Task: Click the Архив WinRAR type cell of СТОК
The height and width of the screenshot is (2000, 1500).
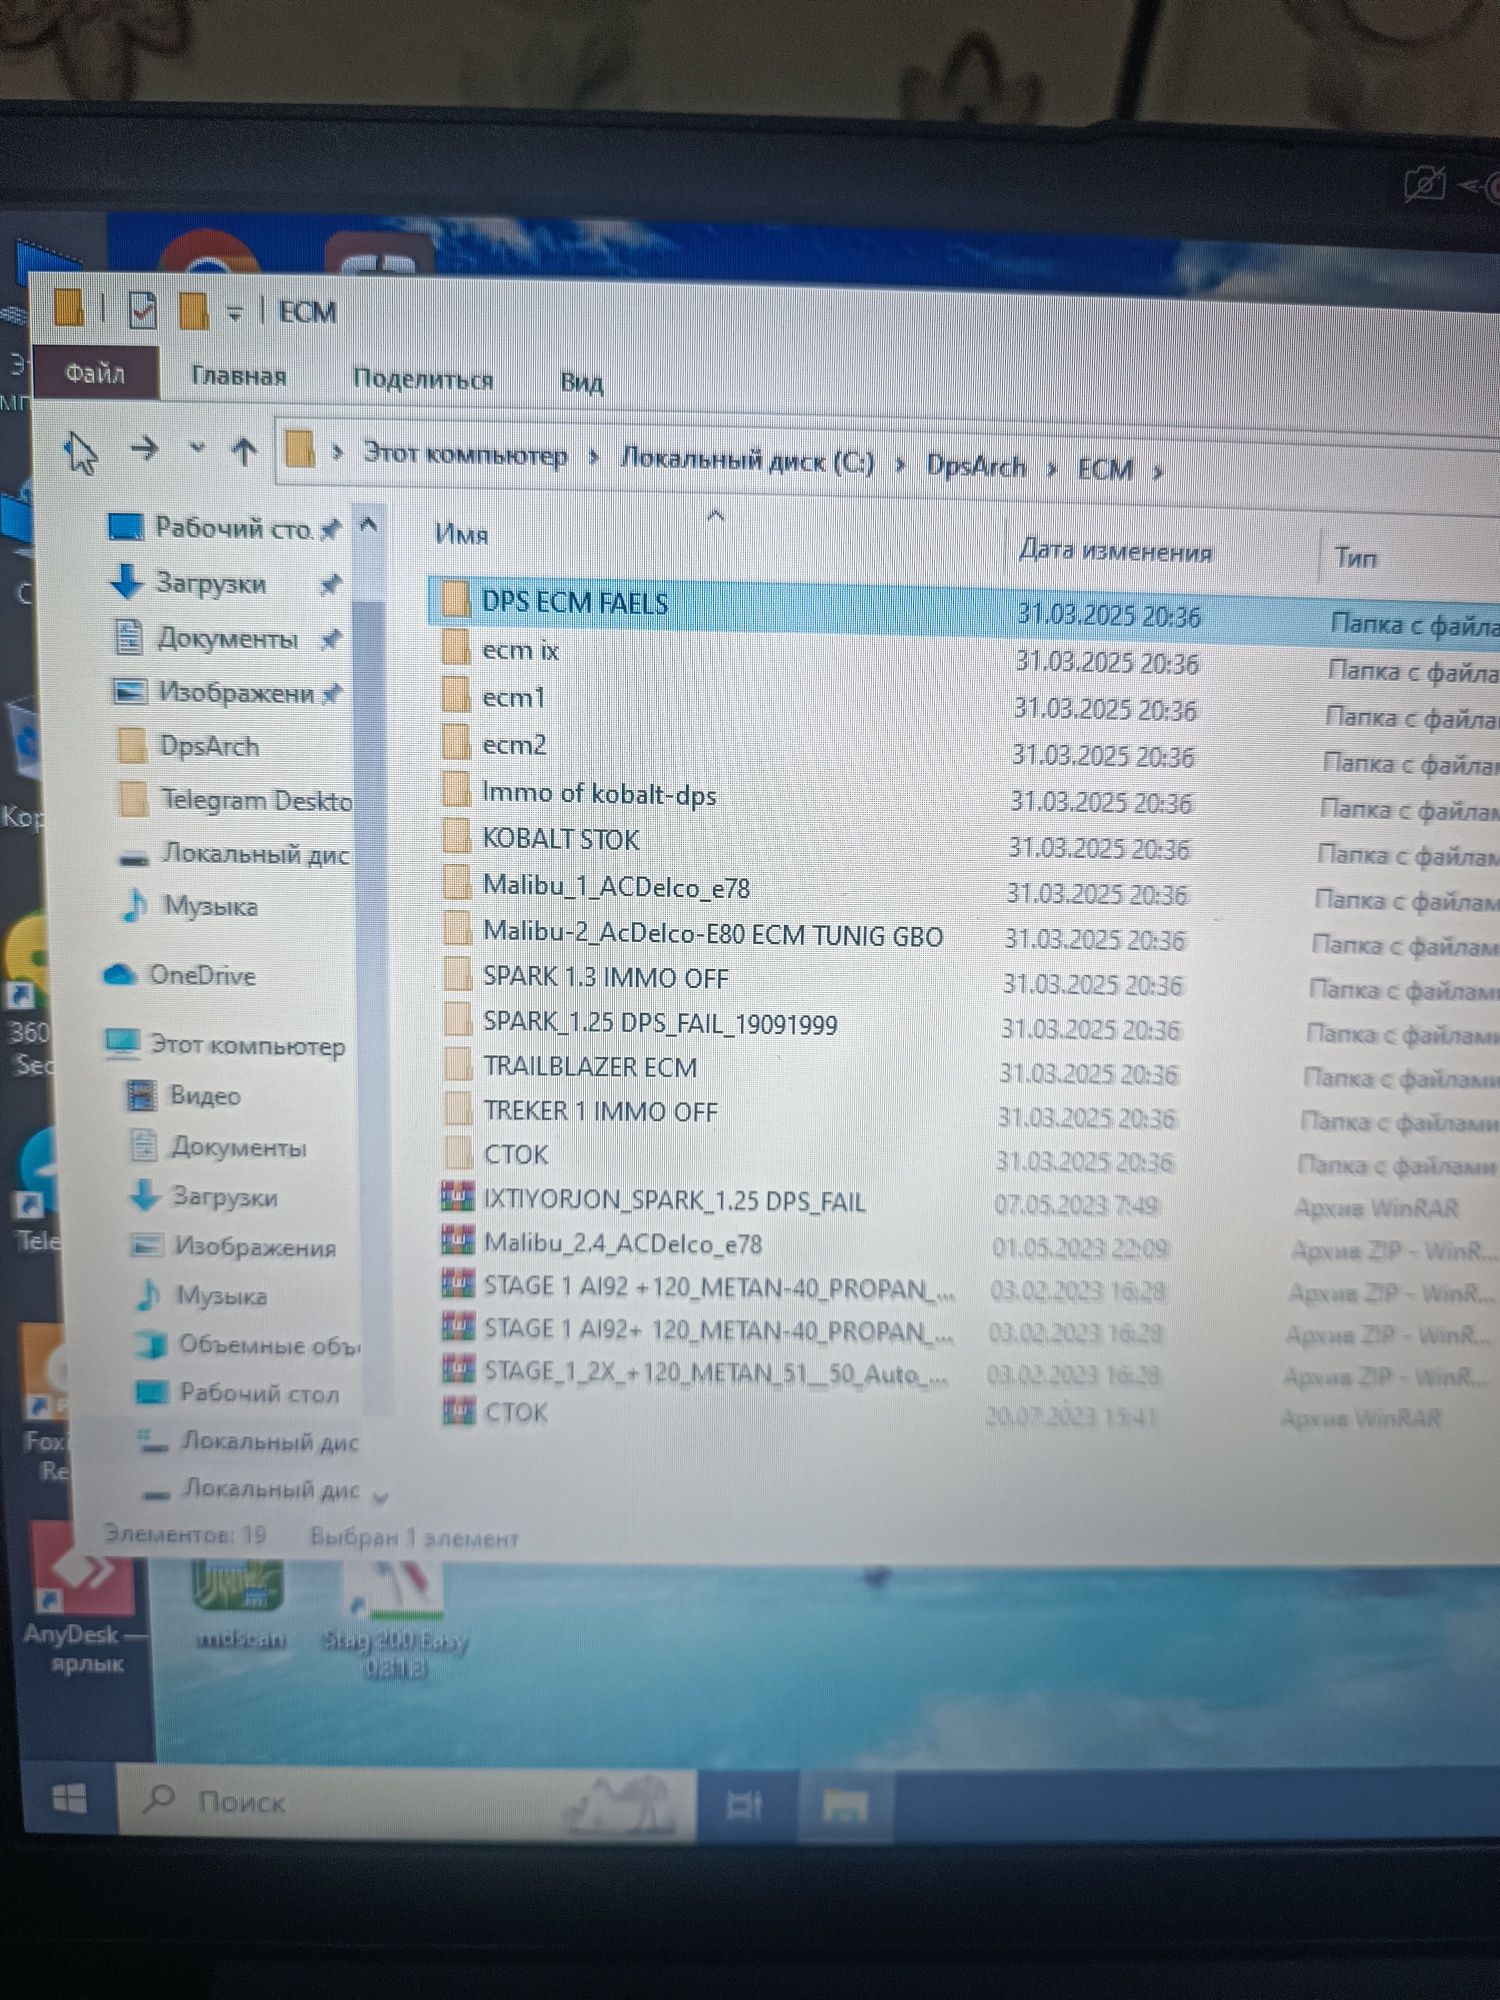Action: [x=1361, y=1418]
